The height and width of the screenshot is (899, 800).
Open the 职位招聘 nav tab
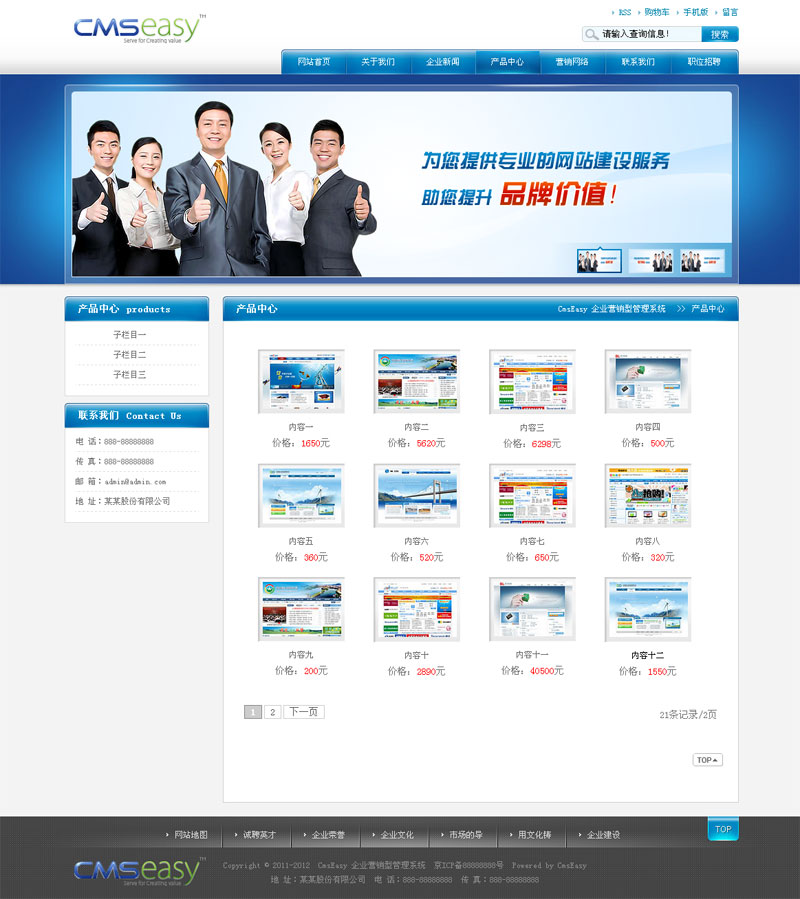click(704, 62)
